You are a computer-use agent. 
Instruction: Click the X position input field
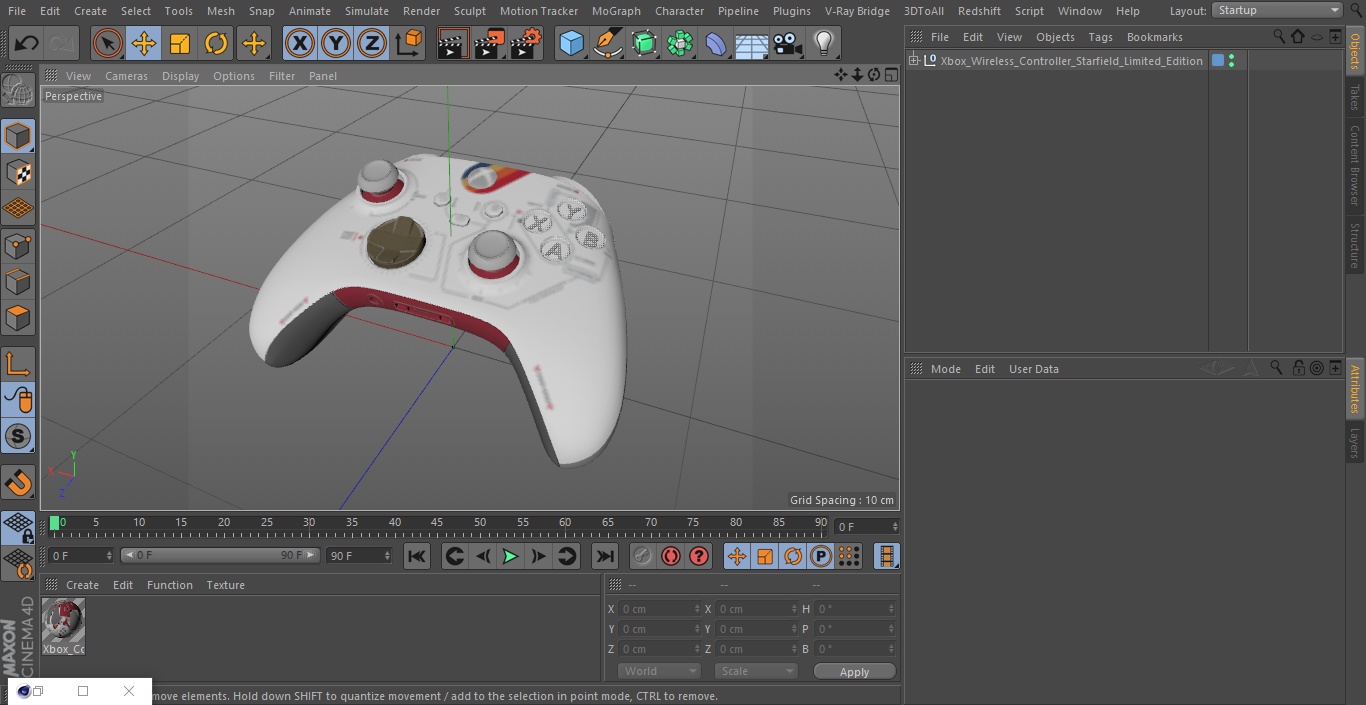[660, 609]
